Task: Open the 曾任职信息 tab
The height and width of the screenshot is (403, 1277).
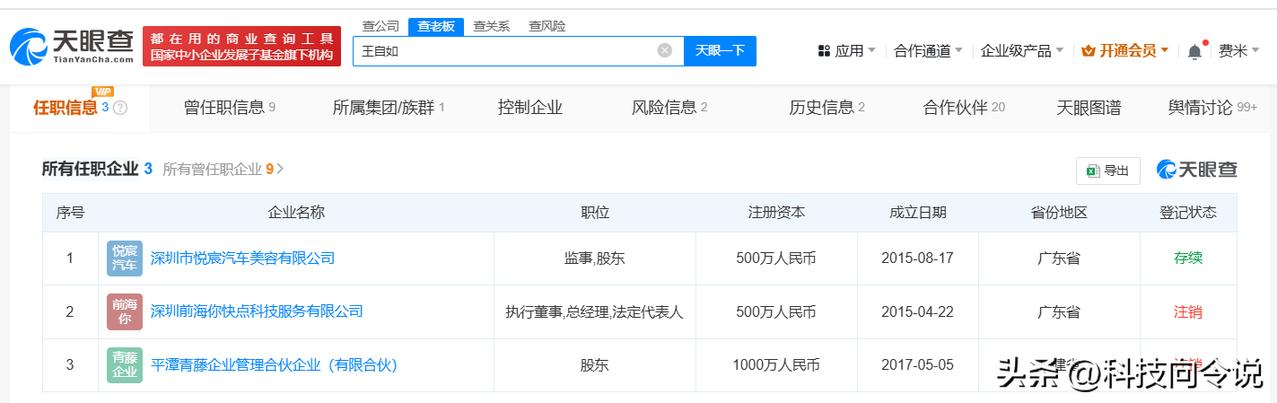Action: tap(229, 108)
